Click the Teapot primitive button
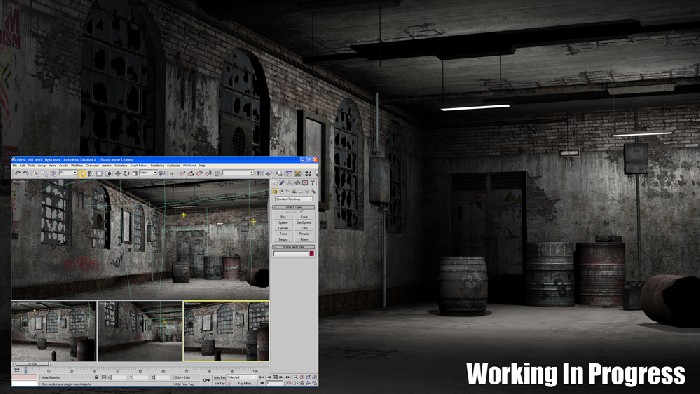This screenshot has width=700, height=394. pos(283,239)
